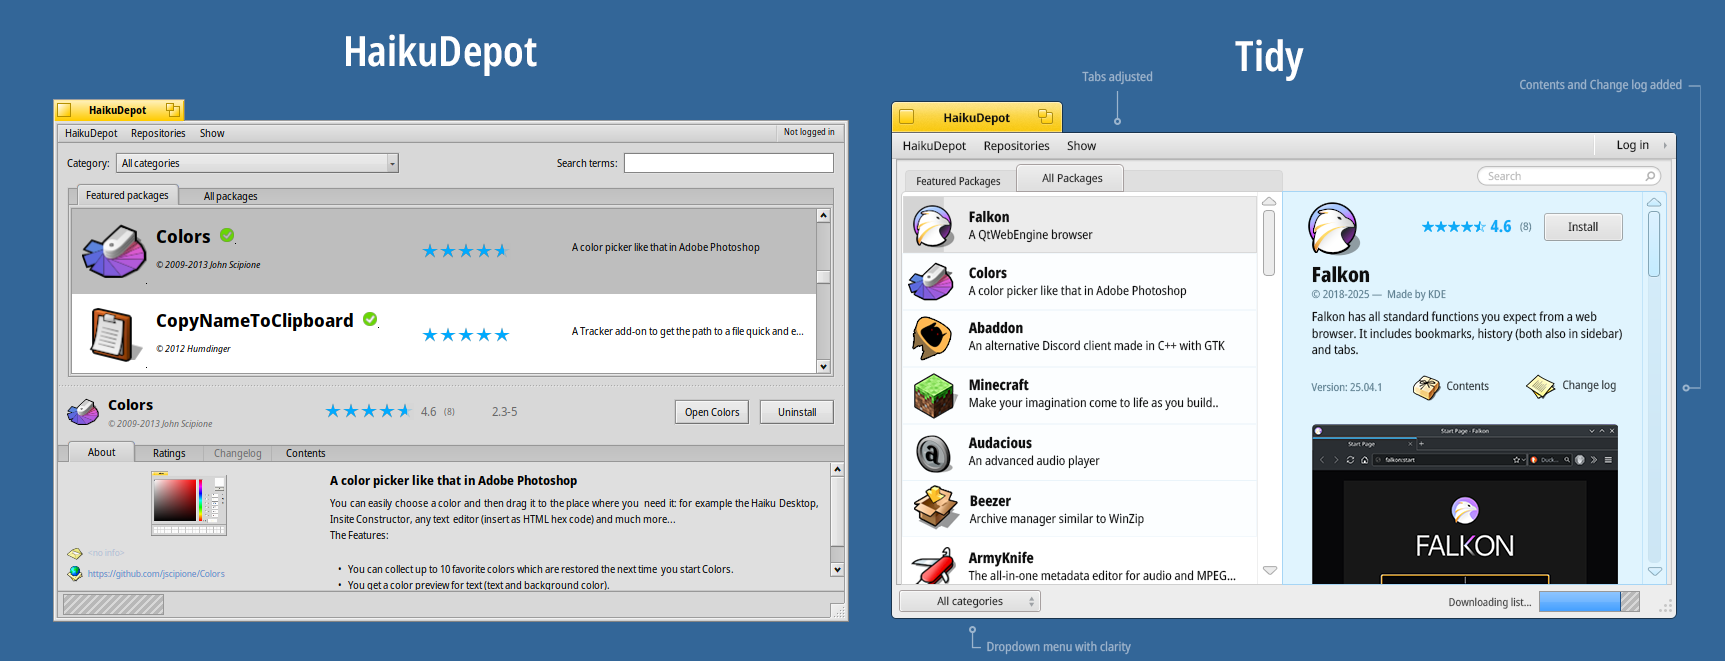This screenshot has width=1725, height=661.
Task: Click the zoom button on Tidy window title tab
Action: (x=1045, y=117)
